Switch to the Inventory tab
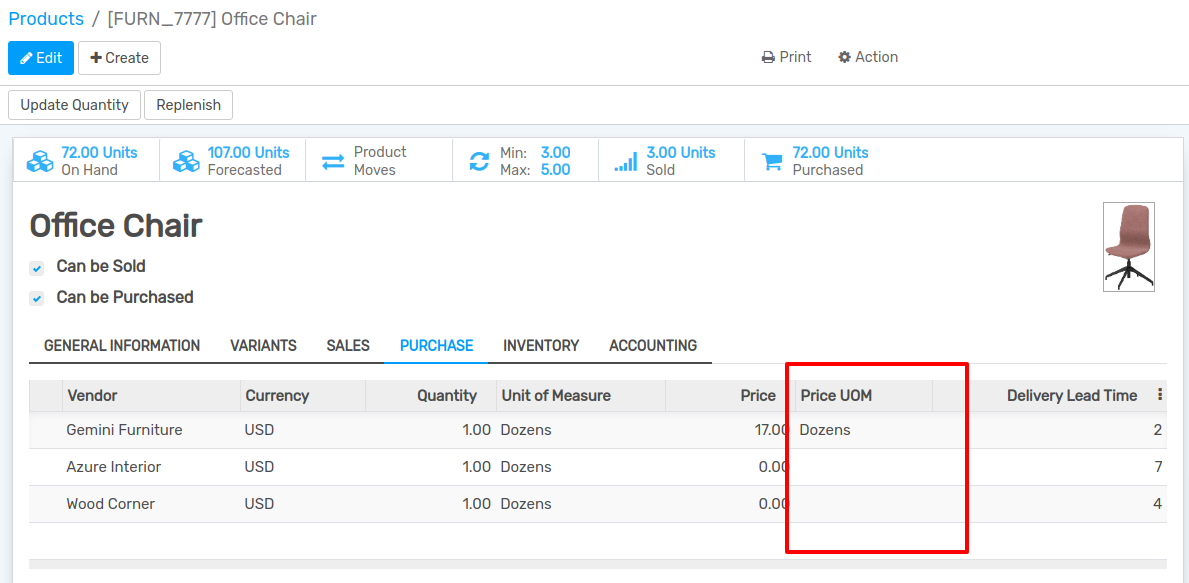Image resolution: width=1189 pixels, height=583 pixels. tap(540, 345)
